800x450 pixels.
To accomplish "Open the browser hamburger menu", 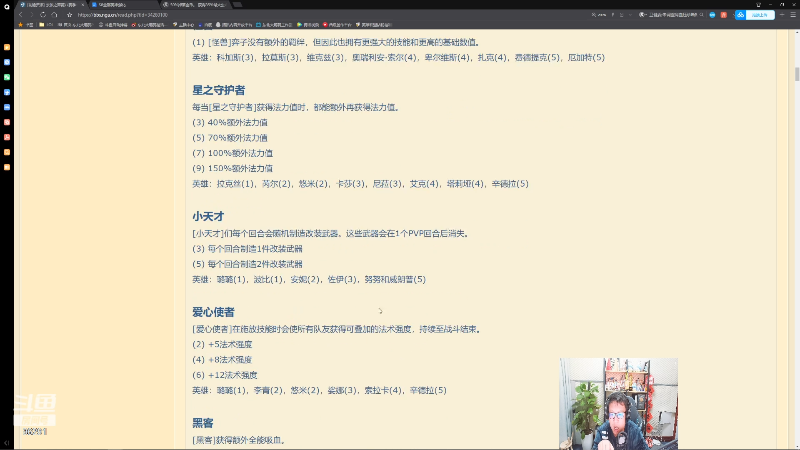I will (793, 15).
